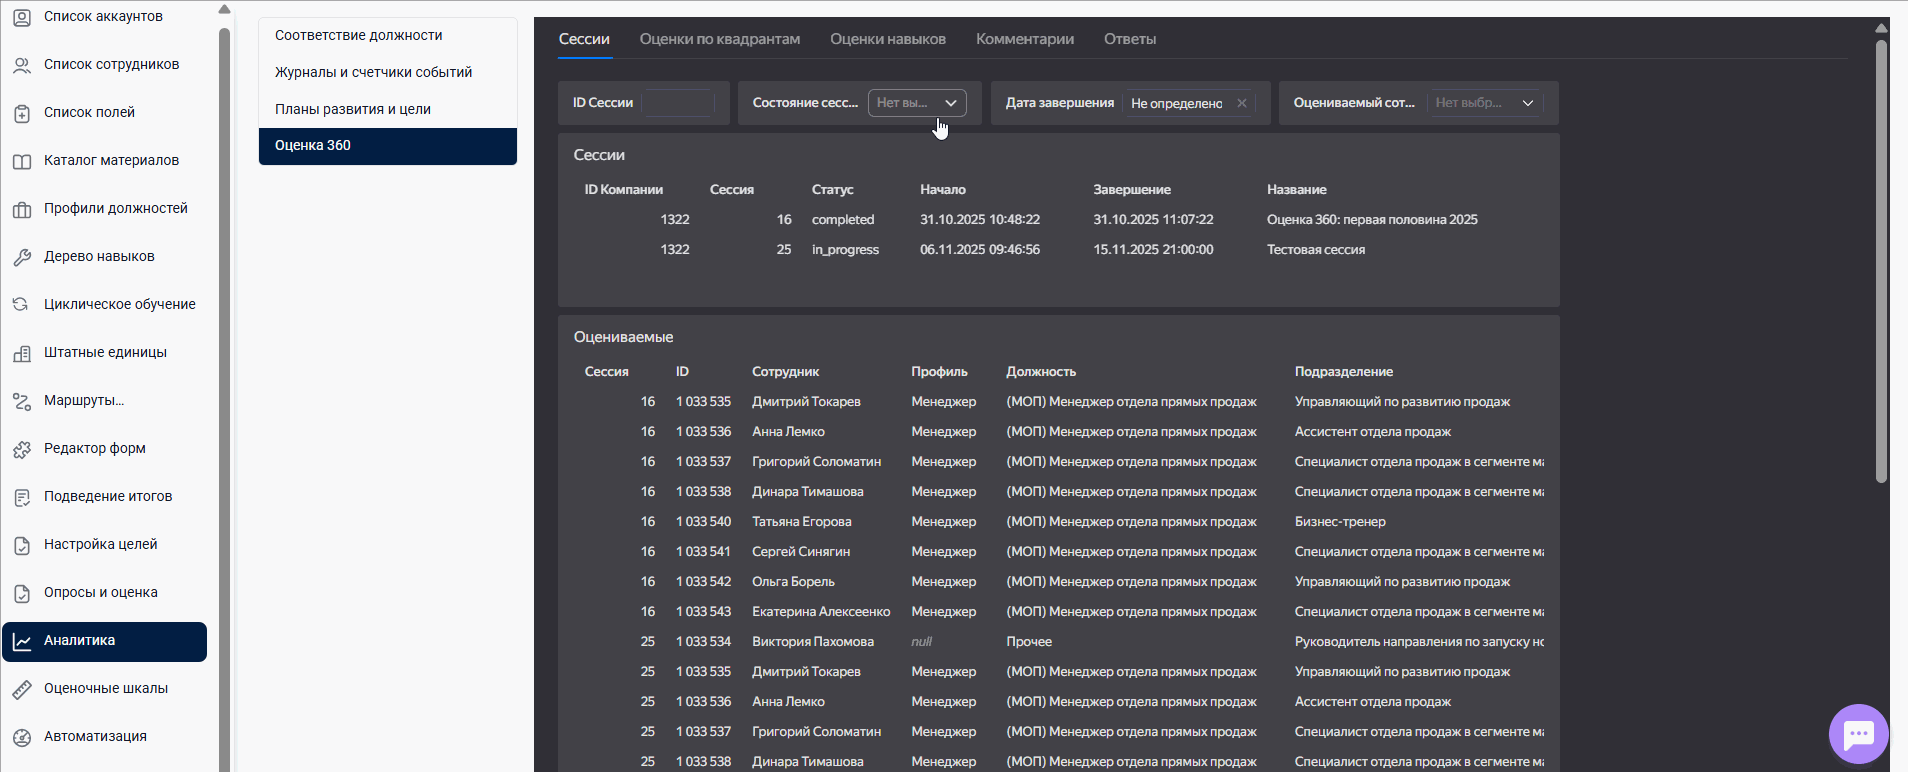
Task: Expand the evaluated employee dropdown
Action: pyautogui.click(x=1484, y=103)
